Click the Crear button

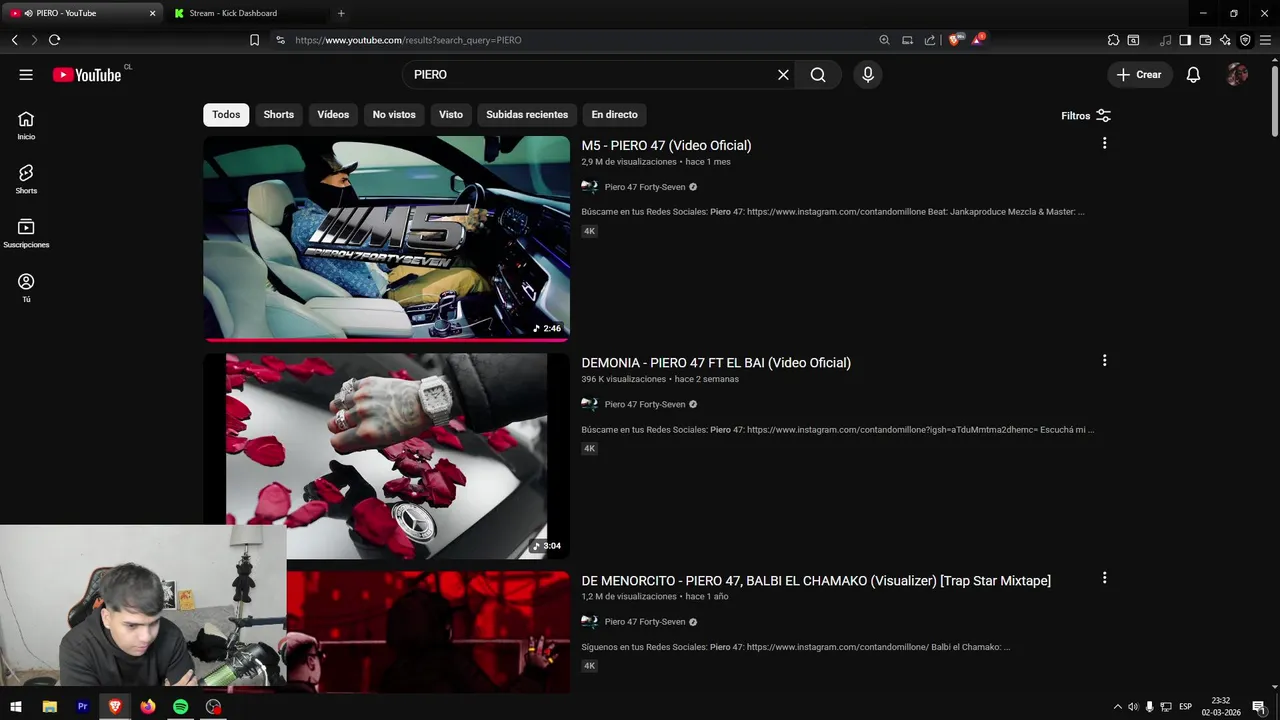[1139, 75]
